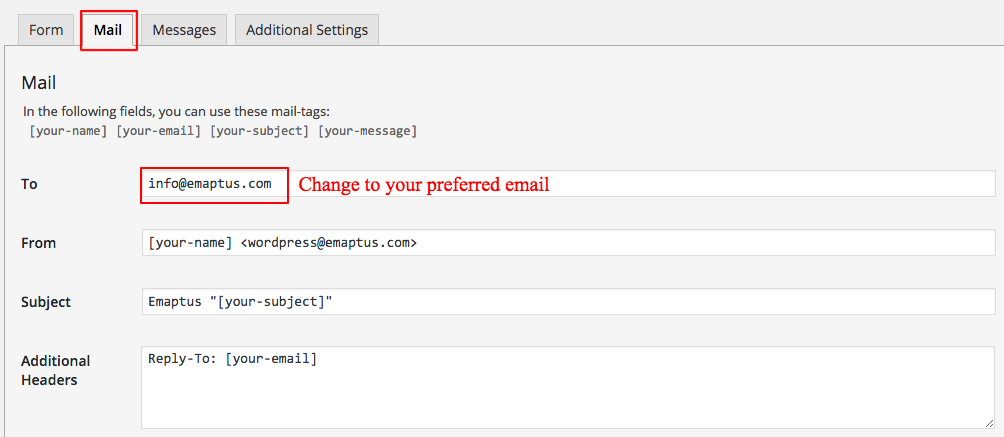Click the Additional Headers text area

560,388
